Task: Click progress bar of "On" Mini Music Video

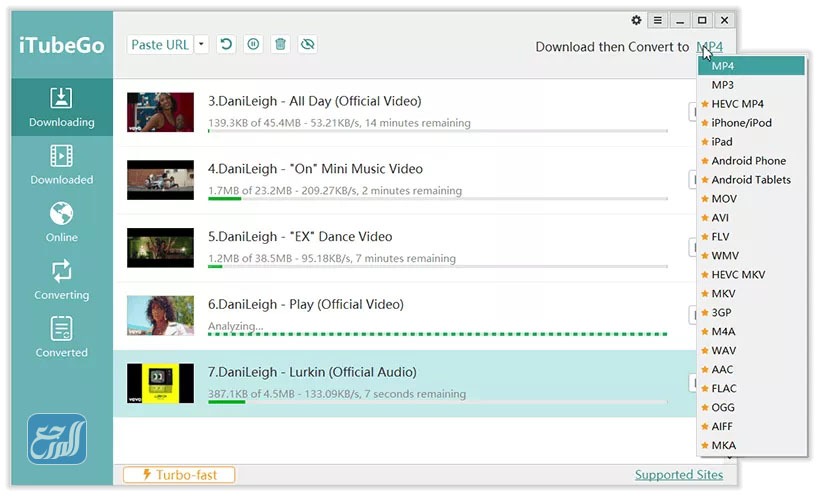Action: [x=437, y=199]
